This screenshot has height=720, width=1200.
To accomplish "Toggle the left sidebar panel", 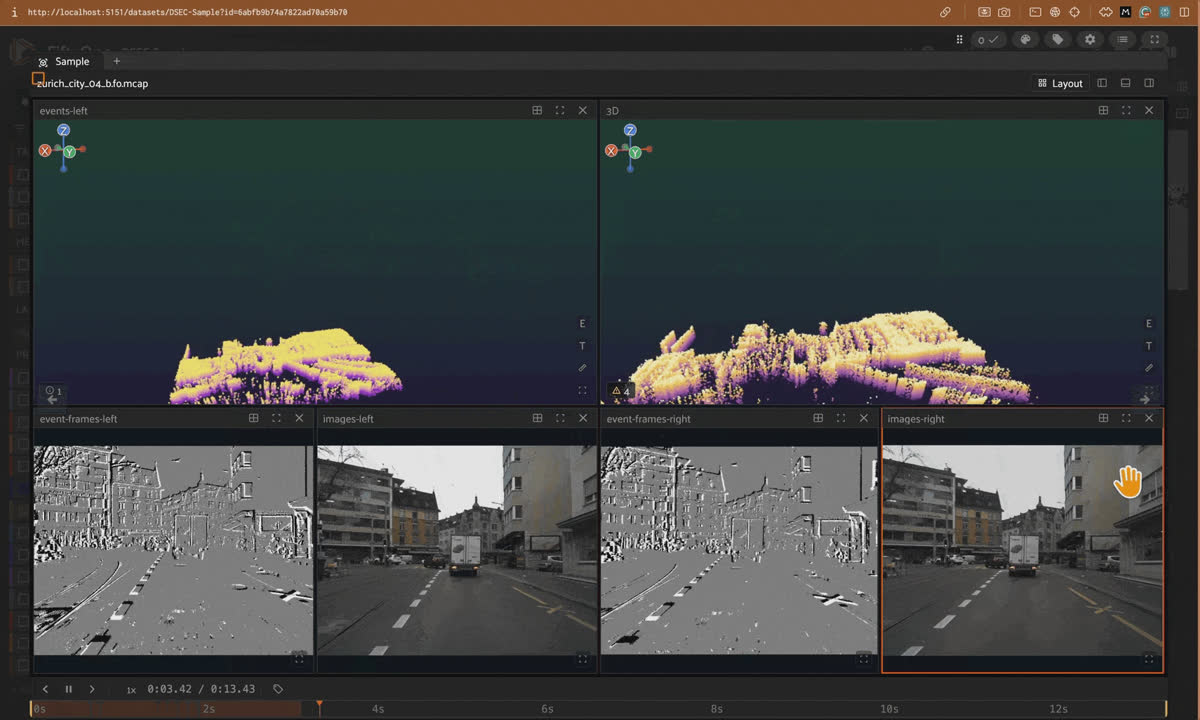I will (x=1102, y=83).
